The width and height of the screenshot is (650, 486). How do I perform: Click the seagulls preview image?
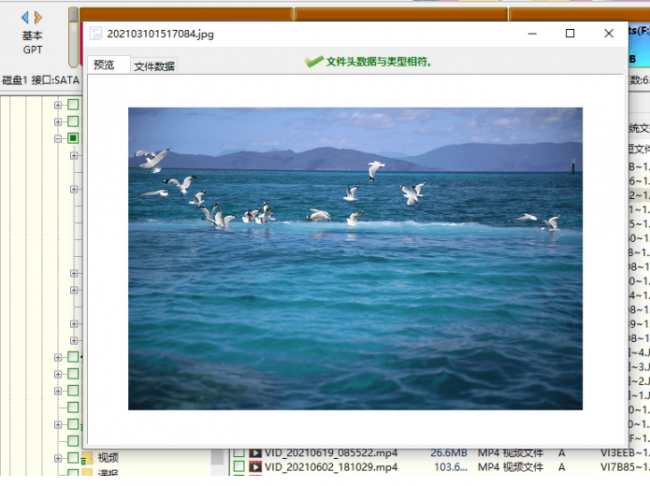(x=355, y=259)
